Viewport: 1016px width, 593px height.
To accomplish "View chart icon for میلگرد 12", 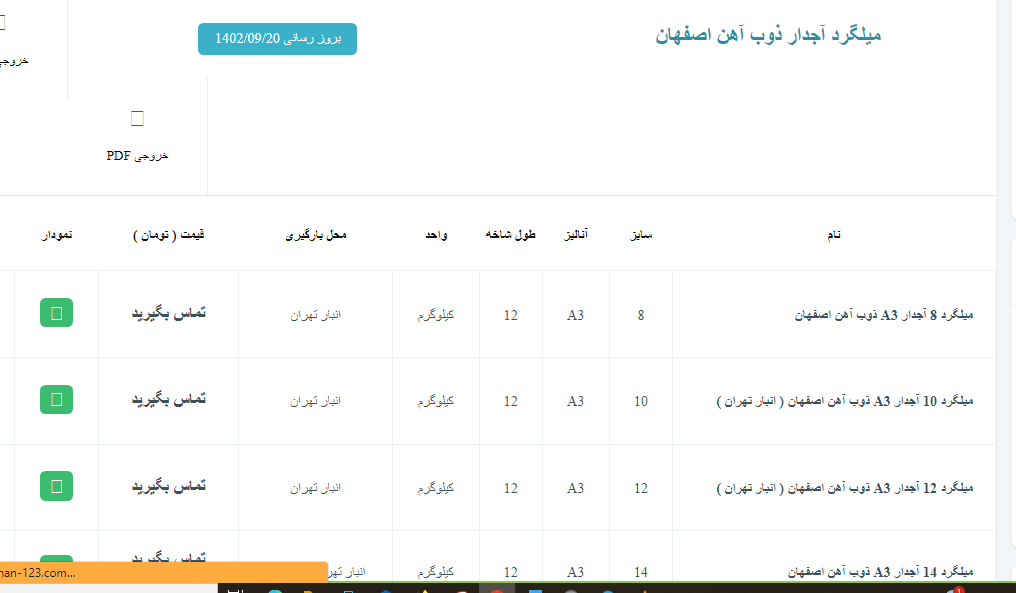I will 56,486.
